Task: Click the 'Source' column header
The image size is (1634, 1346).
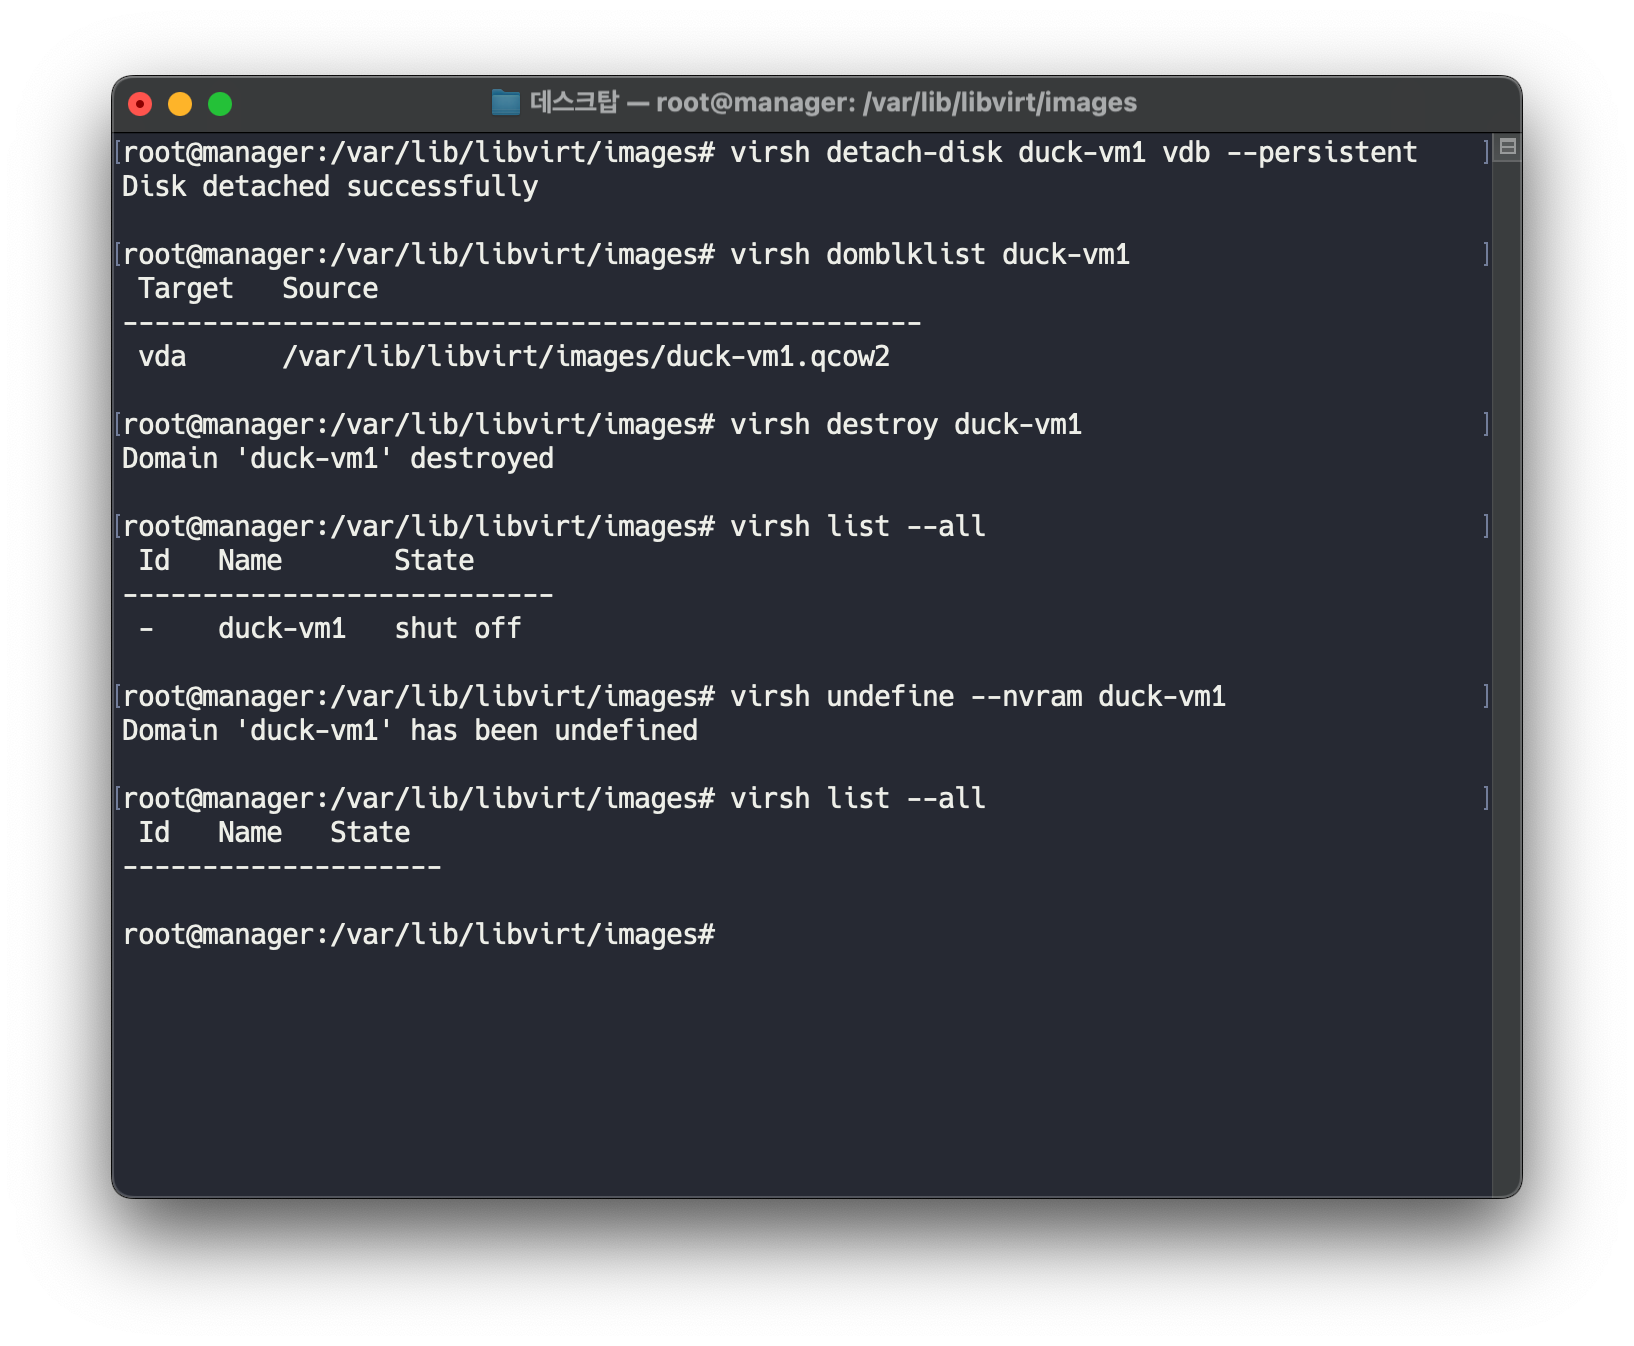Action: (x=330, y=289)
